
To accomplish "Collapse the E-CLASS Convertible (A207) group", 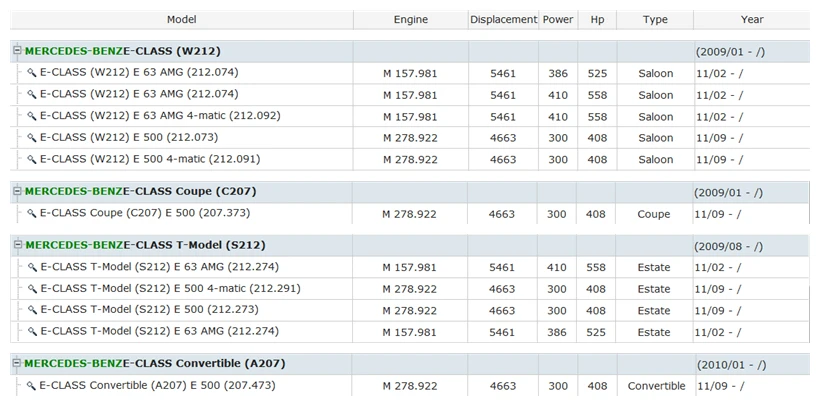I will pos(17,363).
